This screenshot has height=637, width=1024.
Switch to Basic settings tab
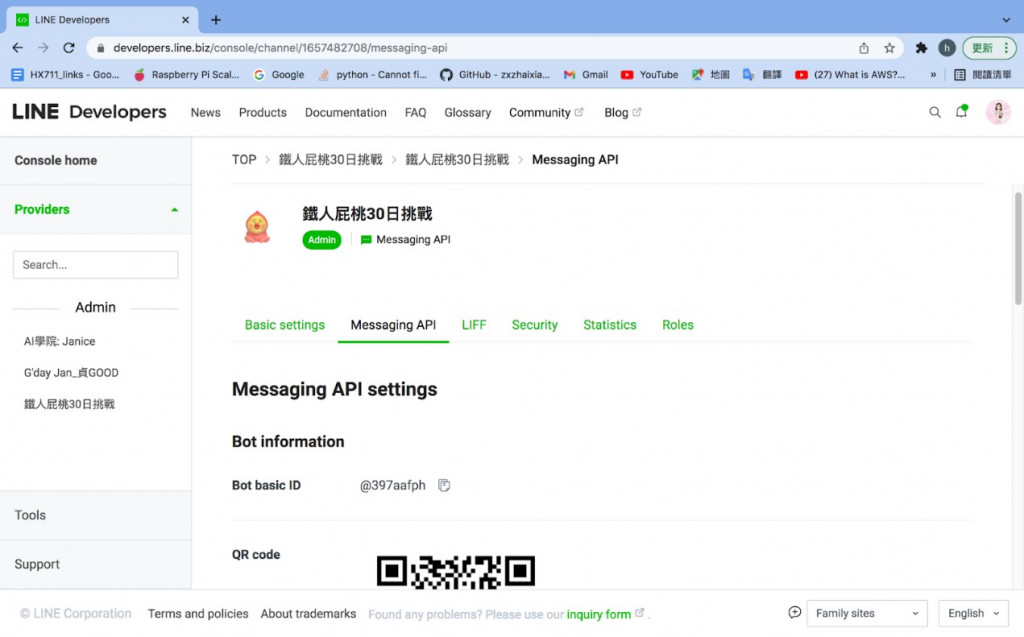285,325
